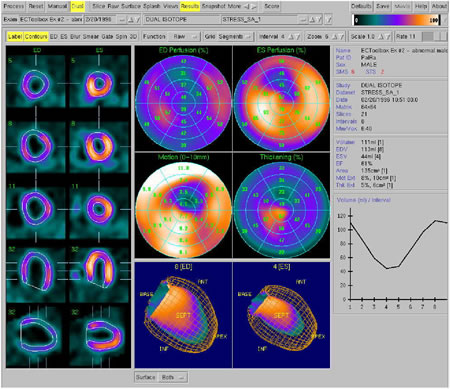Click the arrow button right of the color bar
Screen dimensions: 450x389
[x=445, y=20]
